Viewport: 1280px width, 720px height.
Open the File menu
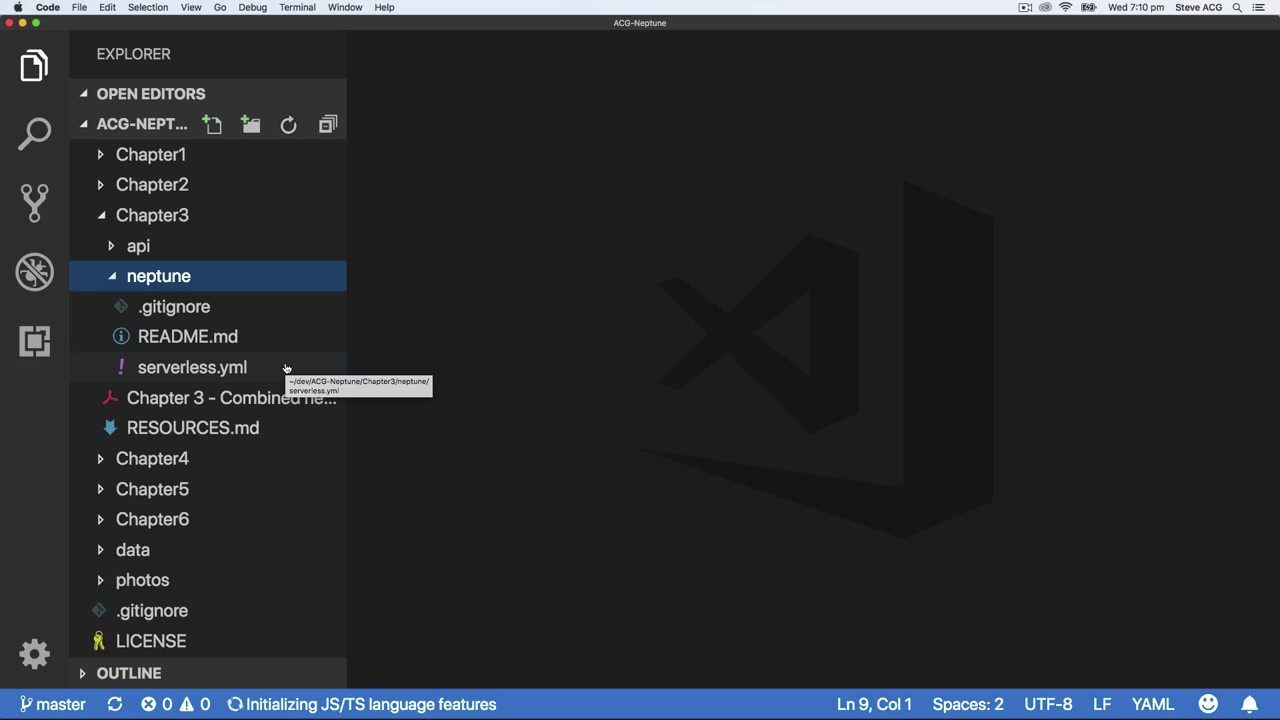tap(79, 7)
